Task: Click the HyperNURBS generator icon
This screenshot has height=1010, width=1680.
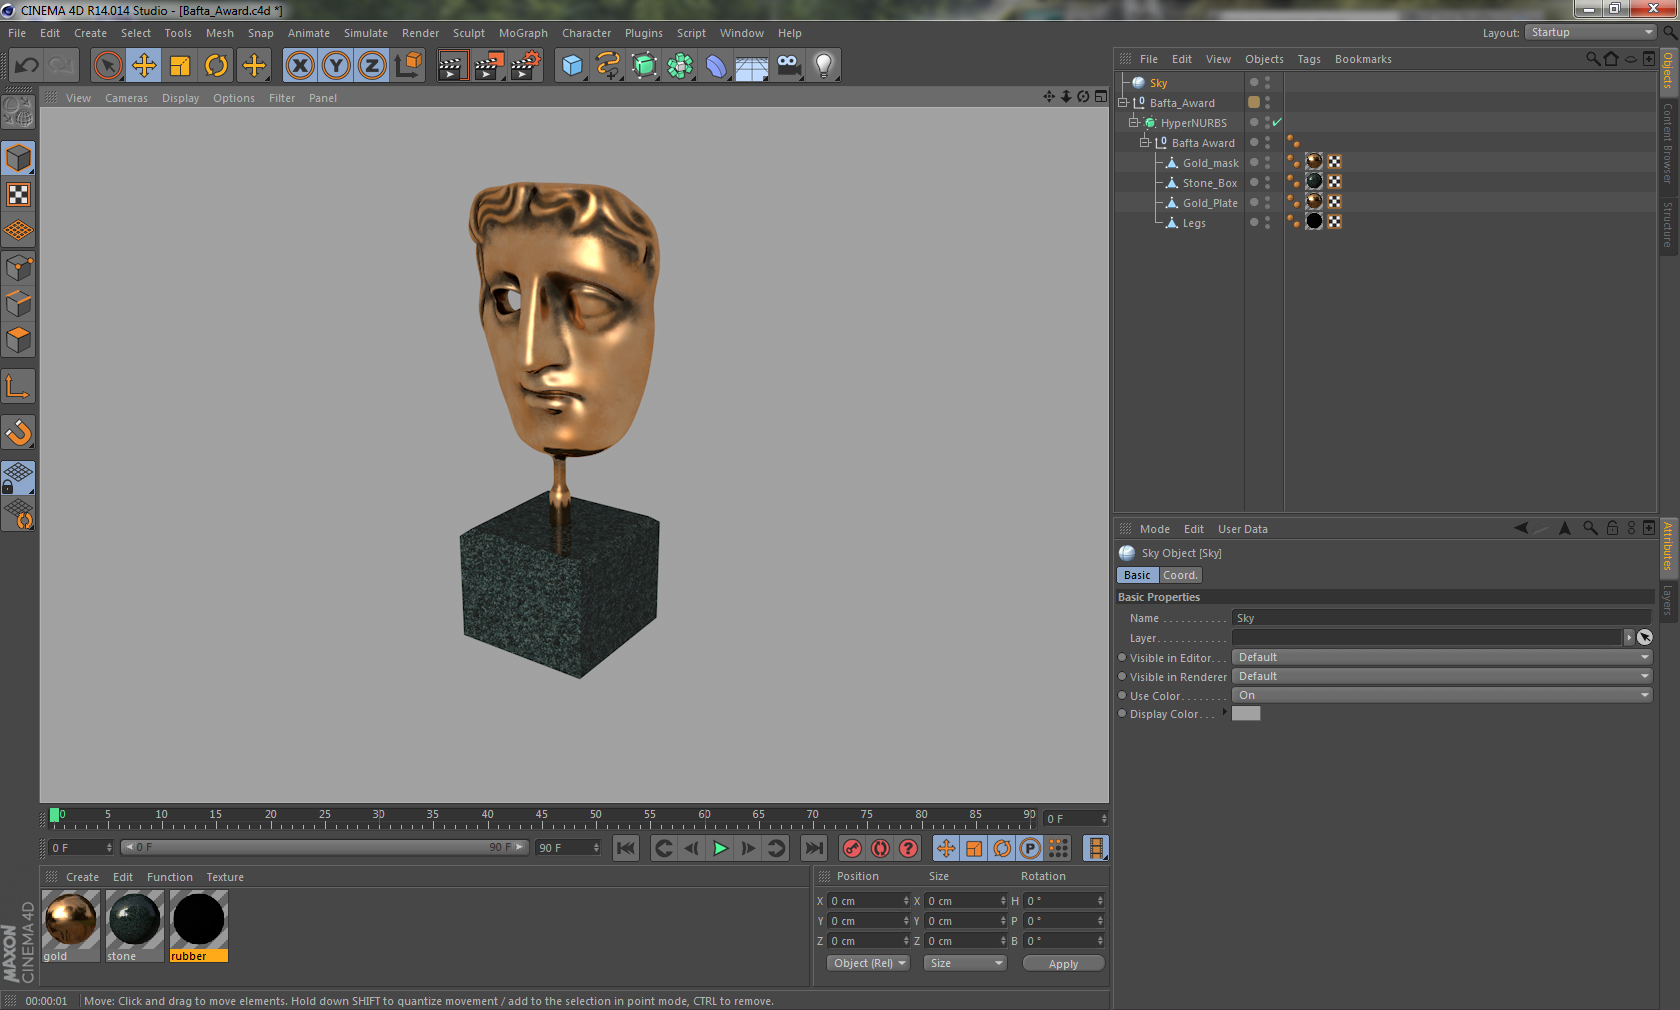Action: pos(644,66)
